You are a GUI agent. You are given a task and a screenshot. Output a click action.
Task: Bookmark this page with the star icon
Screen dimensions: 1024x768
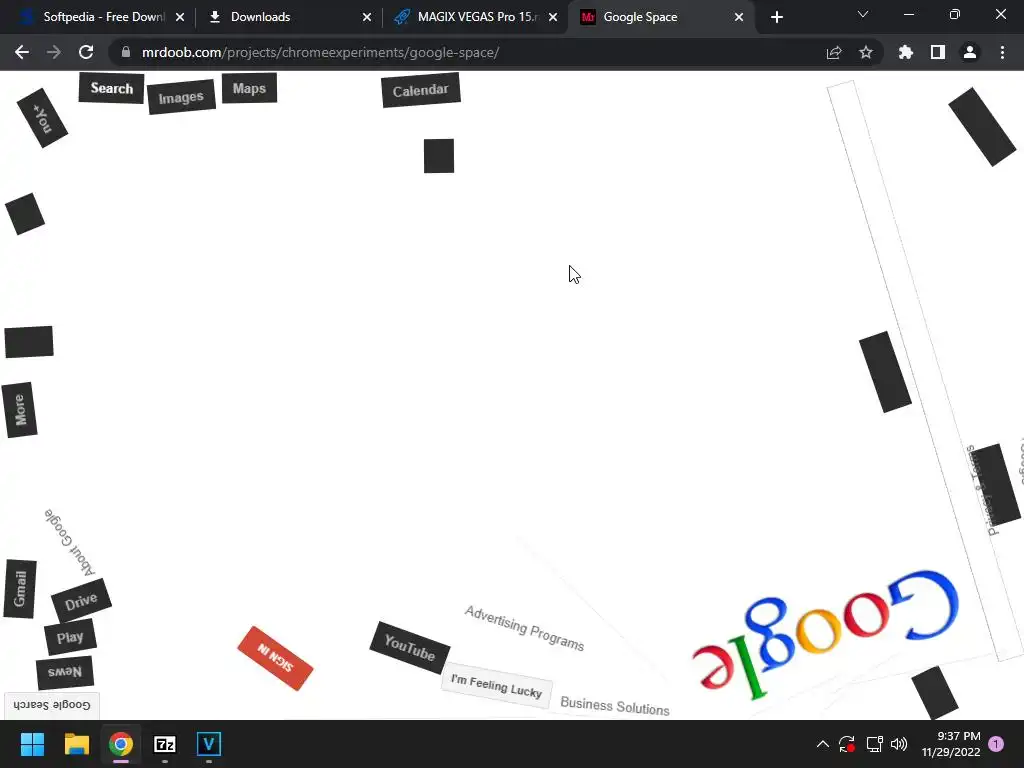[866, 52]
